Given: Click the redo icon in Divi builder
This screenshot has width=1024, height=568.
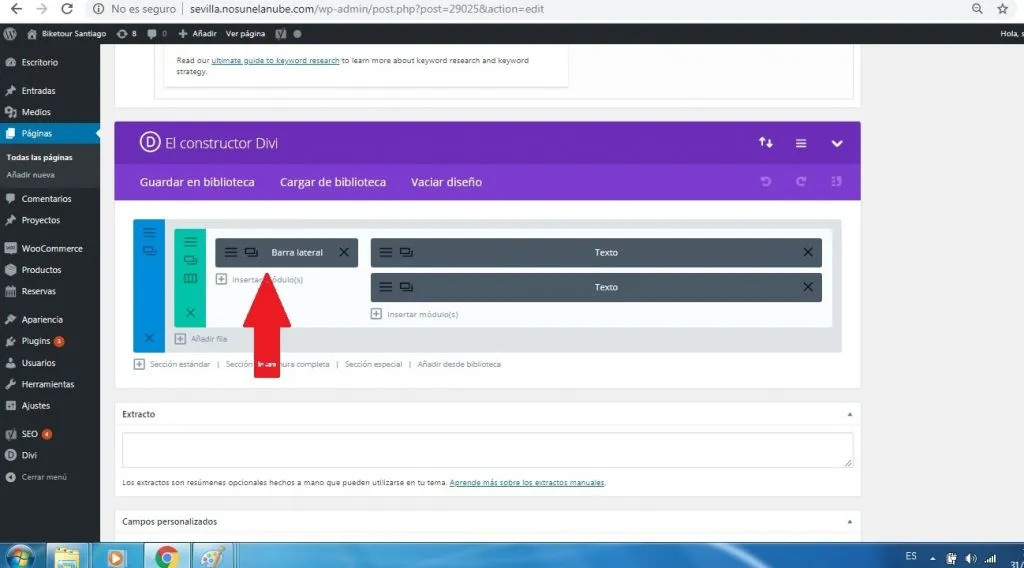Looking at the screenshot, I should pos(801,182).
